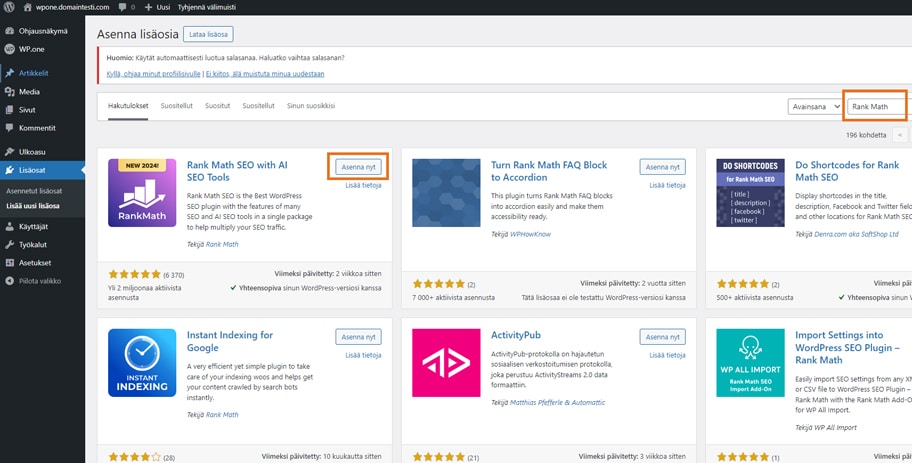The width and height of the screenshot is (912, 463).
Task: Click the plus icon beside Uusi
Action: [148, 8]
